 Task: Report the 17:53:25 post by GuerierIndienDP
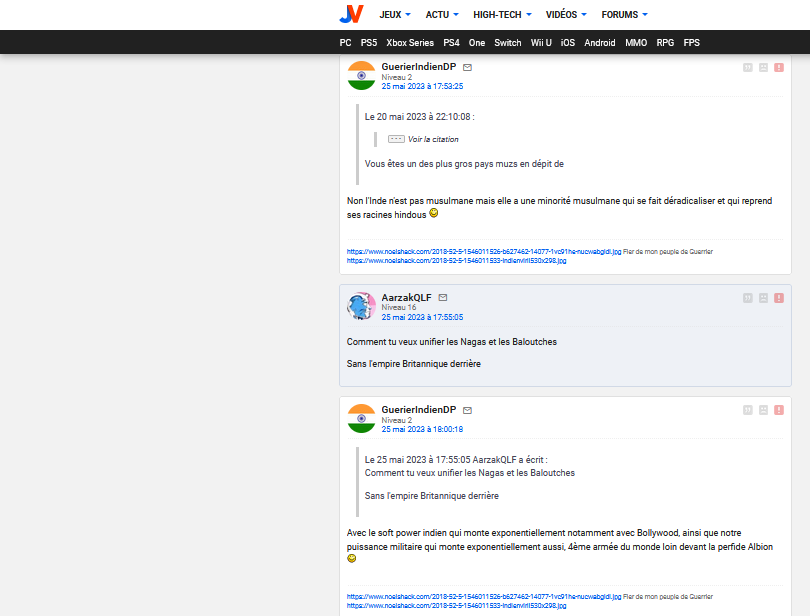point(779,67)
